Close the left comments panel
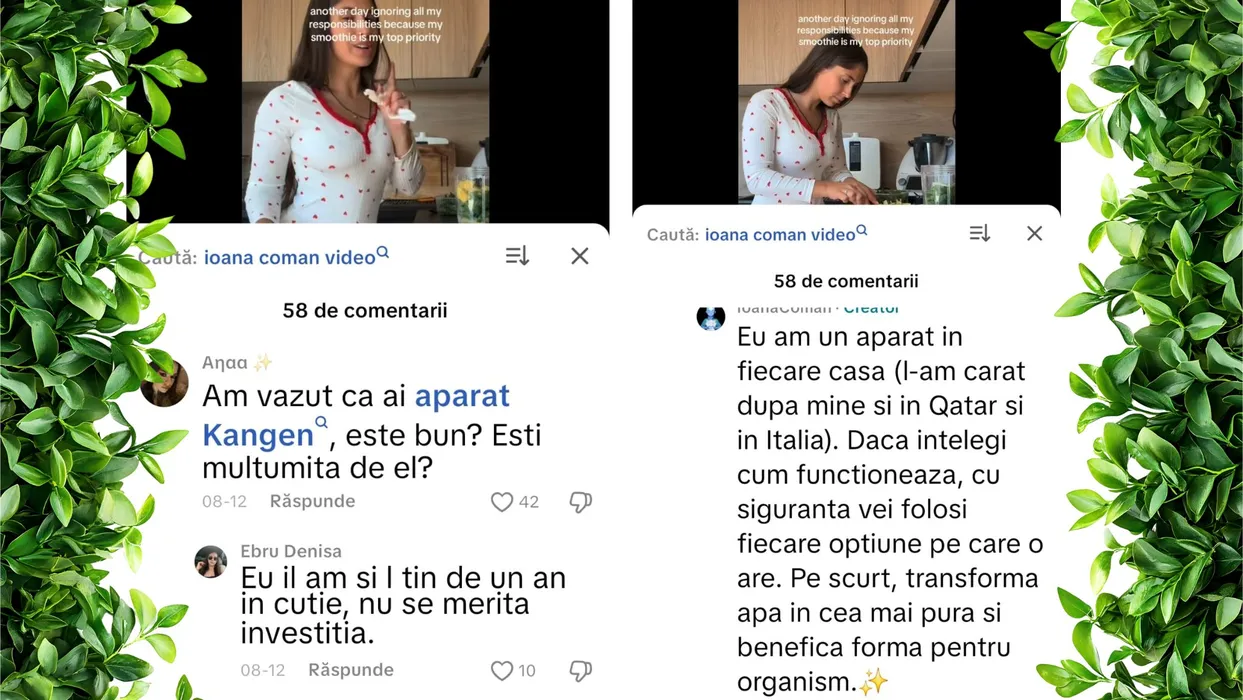 580,256
